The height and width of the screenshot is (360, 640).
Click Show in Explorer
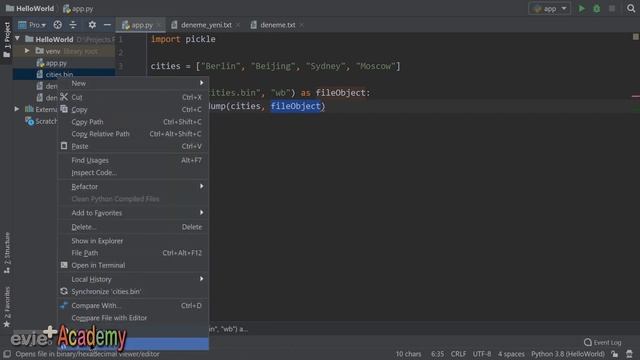133,241
